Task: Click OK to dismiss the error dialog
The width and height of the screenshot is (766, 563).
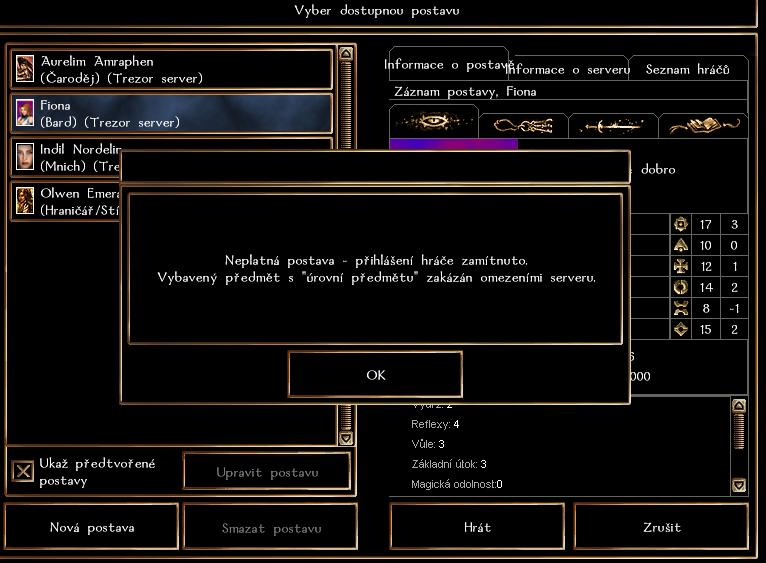Action: 375,375
